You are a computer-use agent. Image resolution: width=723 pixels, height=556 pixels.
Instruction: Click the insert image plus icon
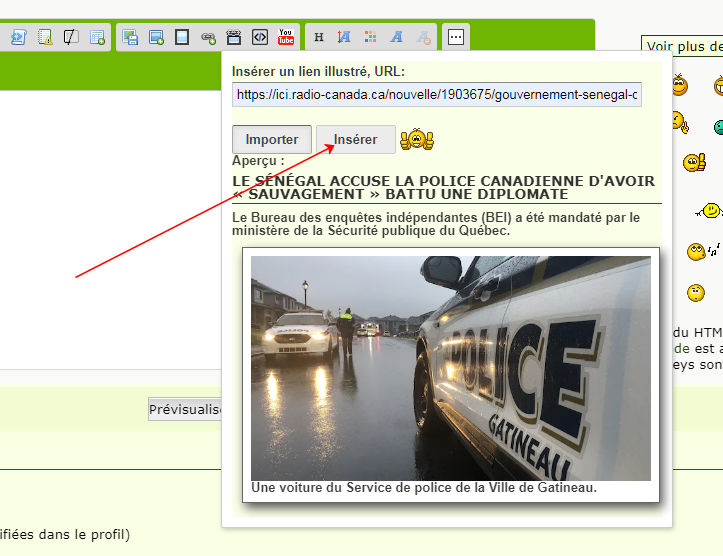(x=156, y=37)
